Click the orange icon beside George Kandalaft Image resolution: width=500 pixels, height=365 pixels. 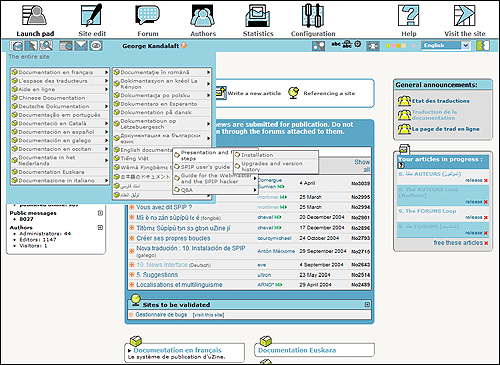tap(184, 45)
